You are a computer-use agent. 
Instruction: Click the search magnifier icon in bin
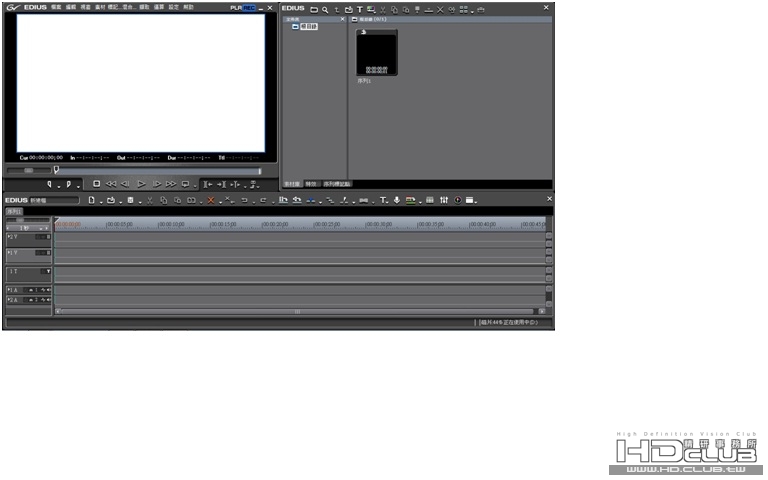coord(325,10)
